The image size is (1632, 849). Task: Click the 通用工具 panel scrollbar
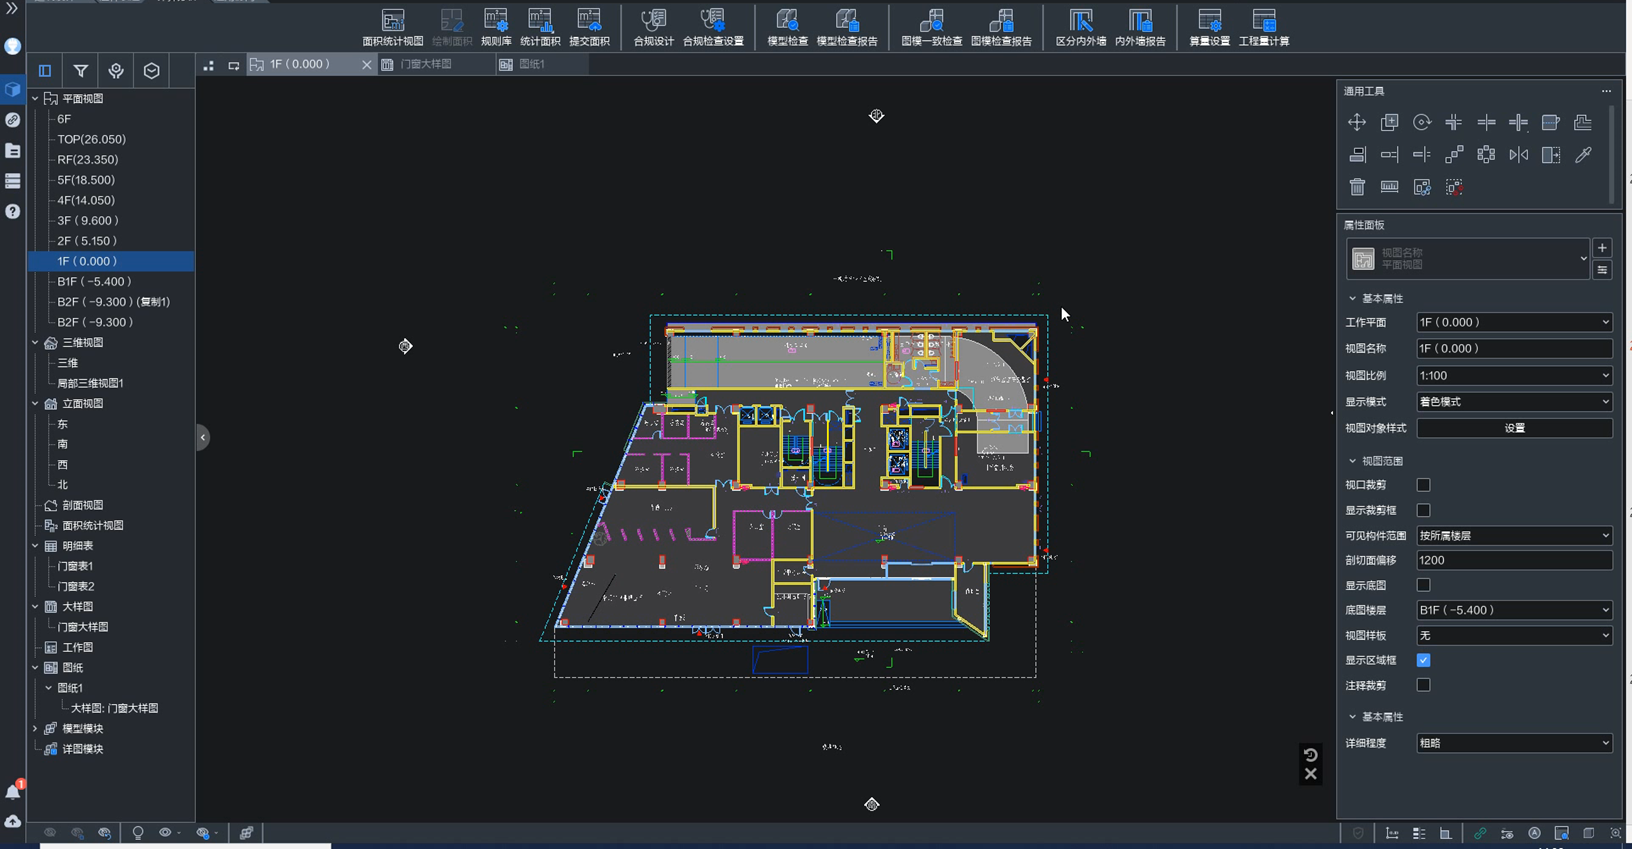pos(1611,155)
